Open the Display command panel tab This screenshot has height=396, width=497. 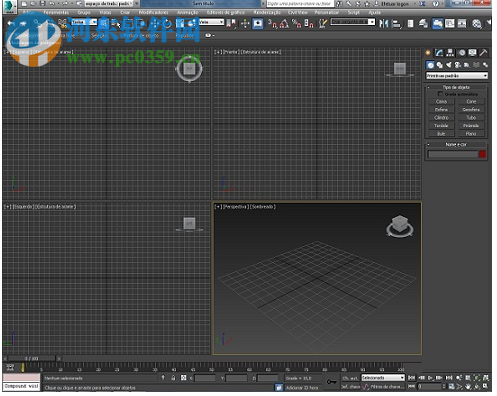pos(472,53)
